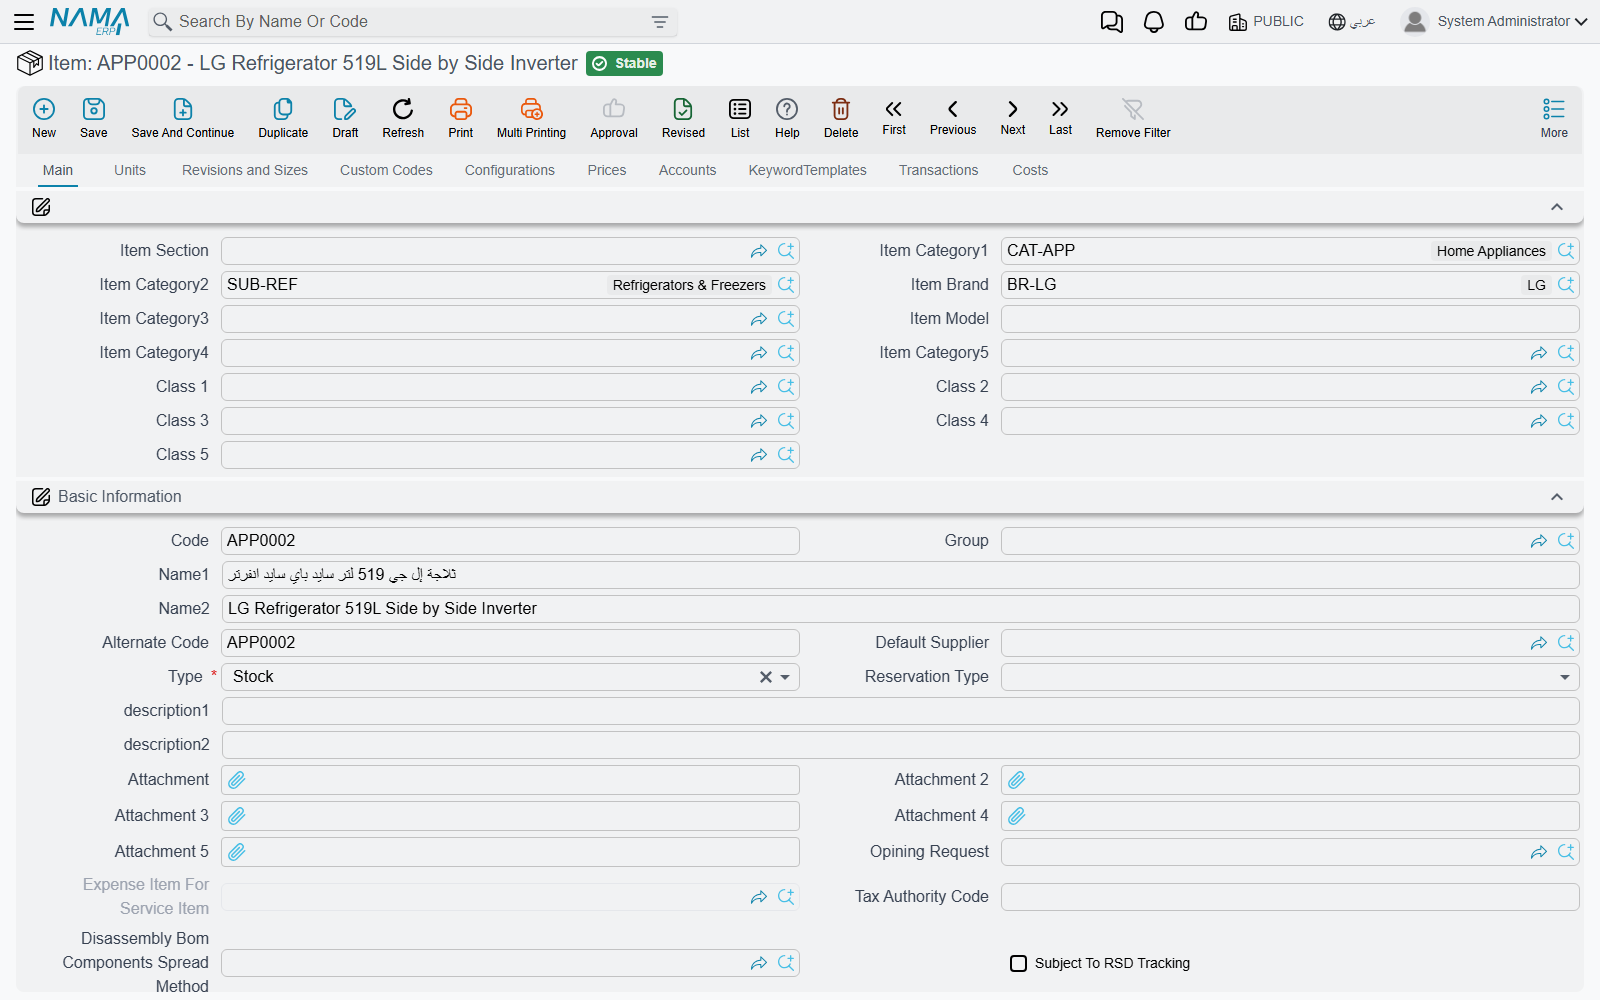Open Multi Printing
This screenshot has width=1600, height=1000.
point(531,118)
